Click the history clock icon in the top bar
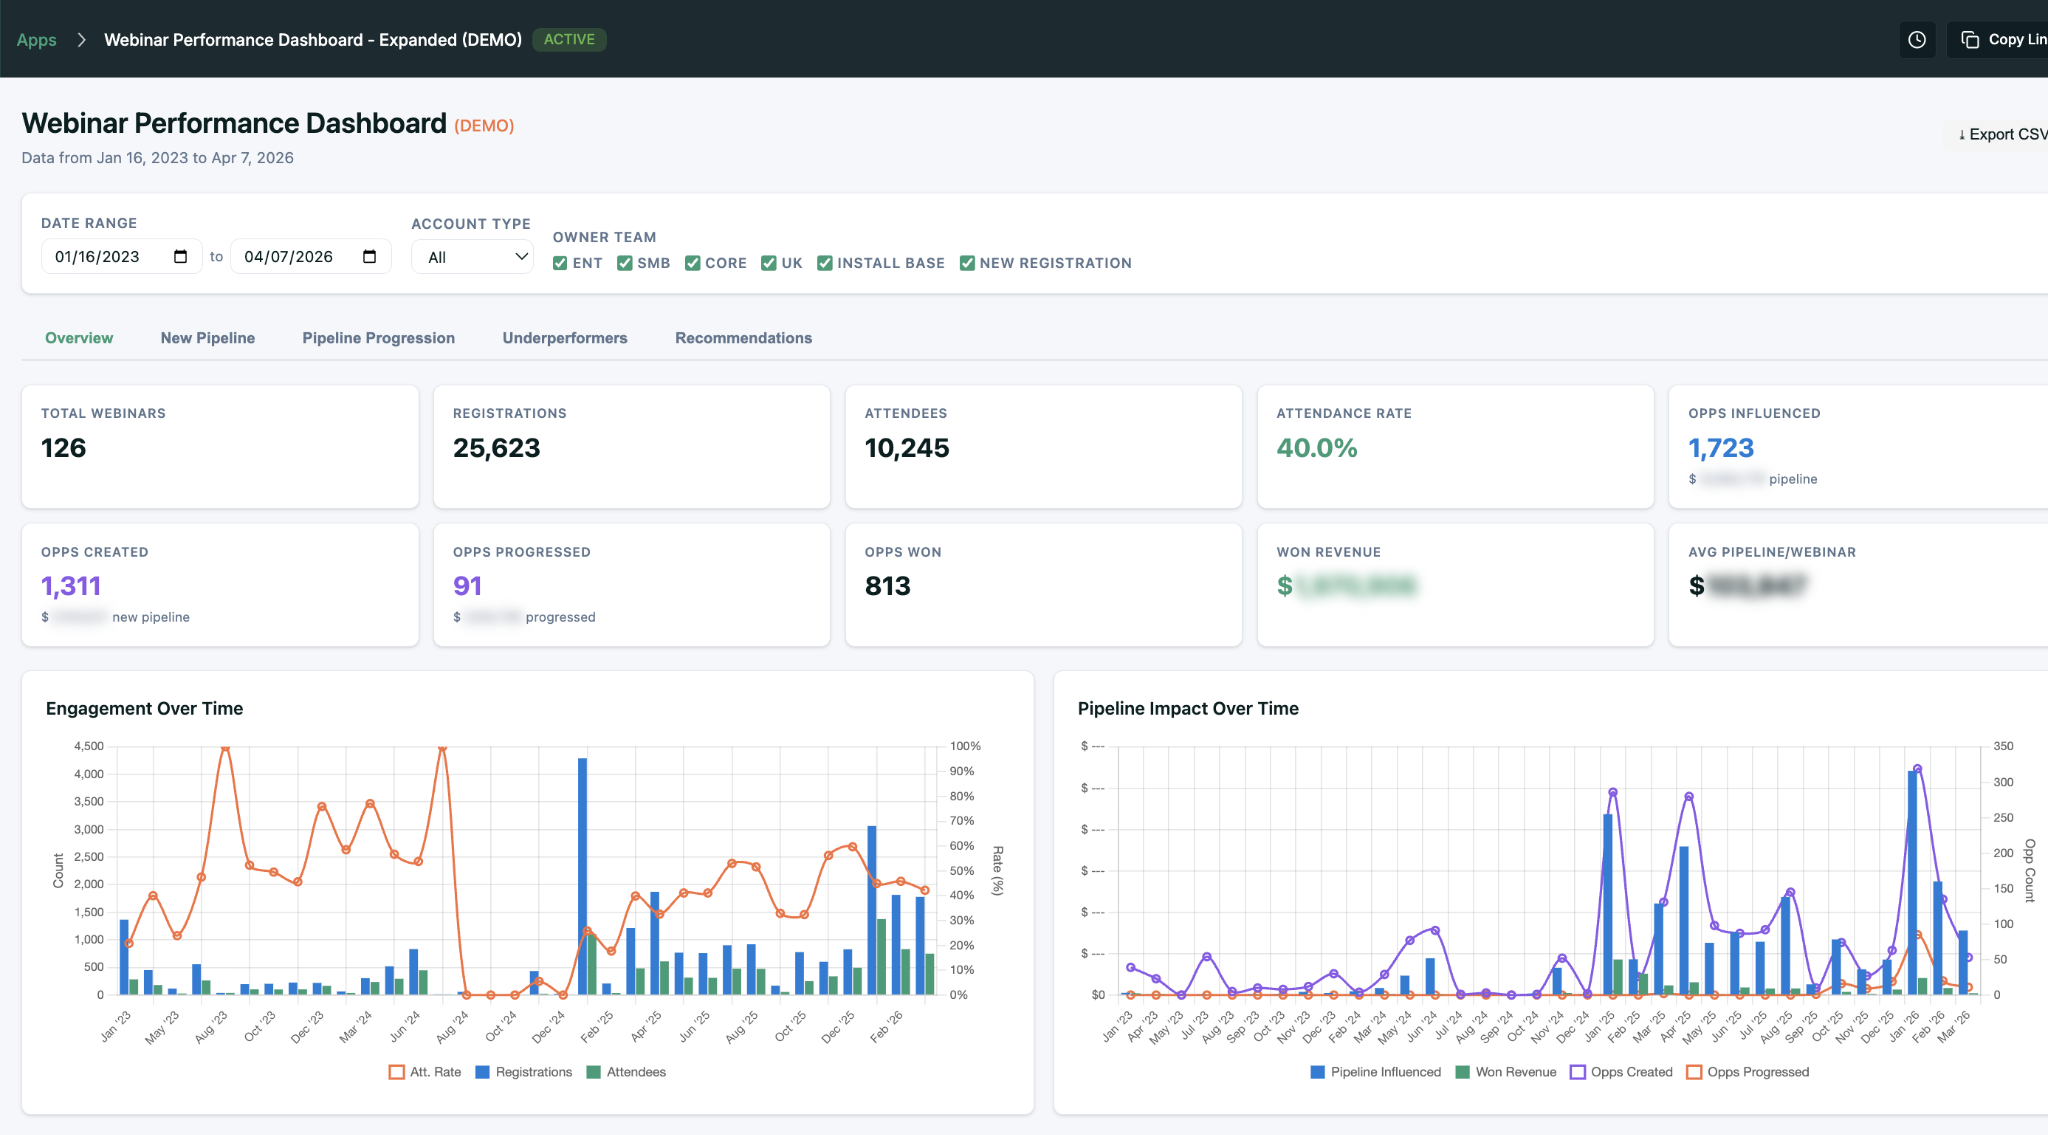 tap(1917, 39)
